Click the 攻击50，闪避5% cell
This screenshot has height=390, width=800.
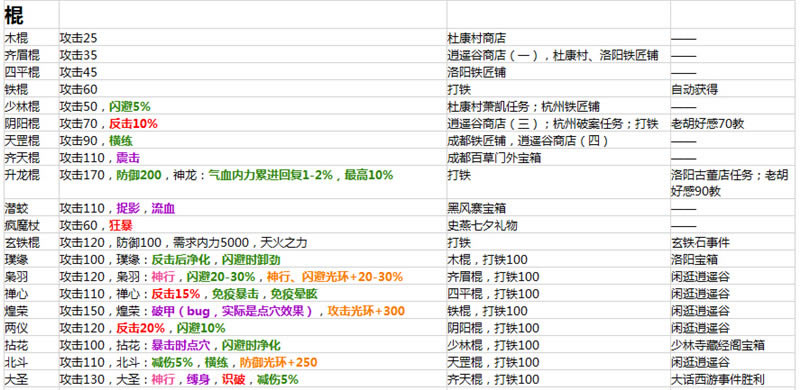(x=253, y=106)
